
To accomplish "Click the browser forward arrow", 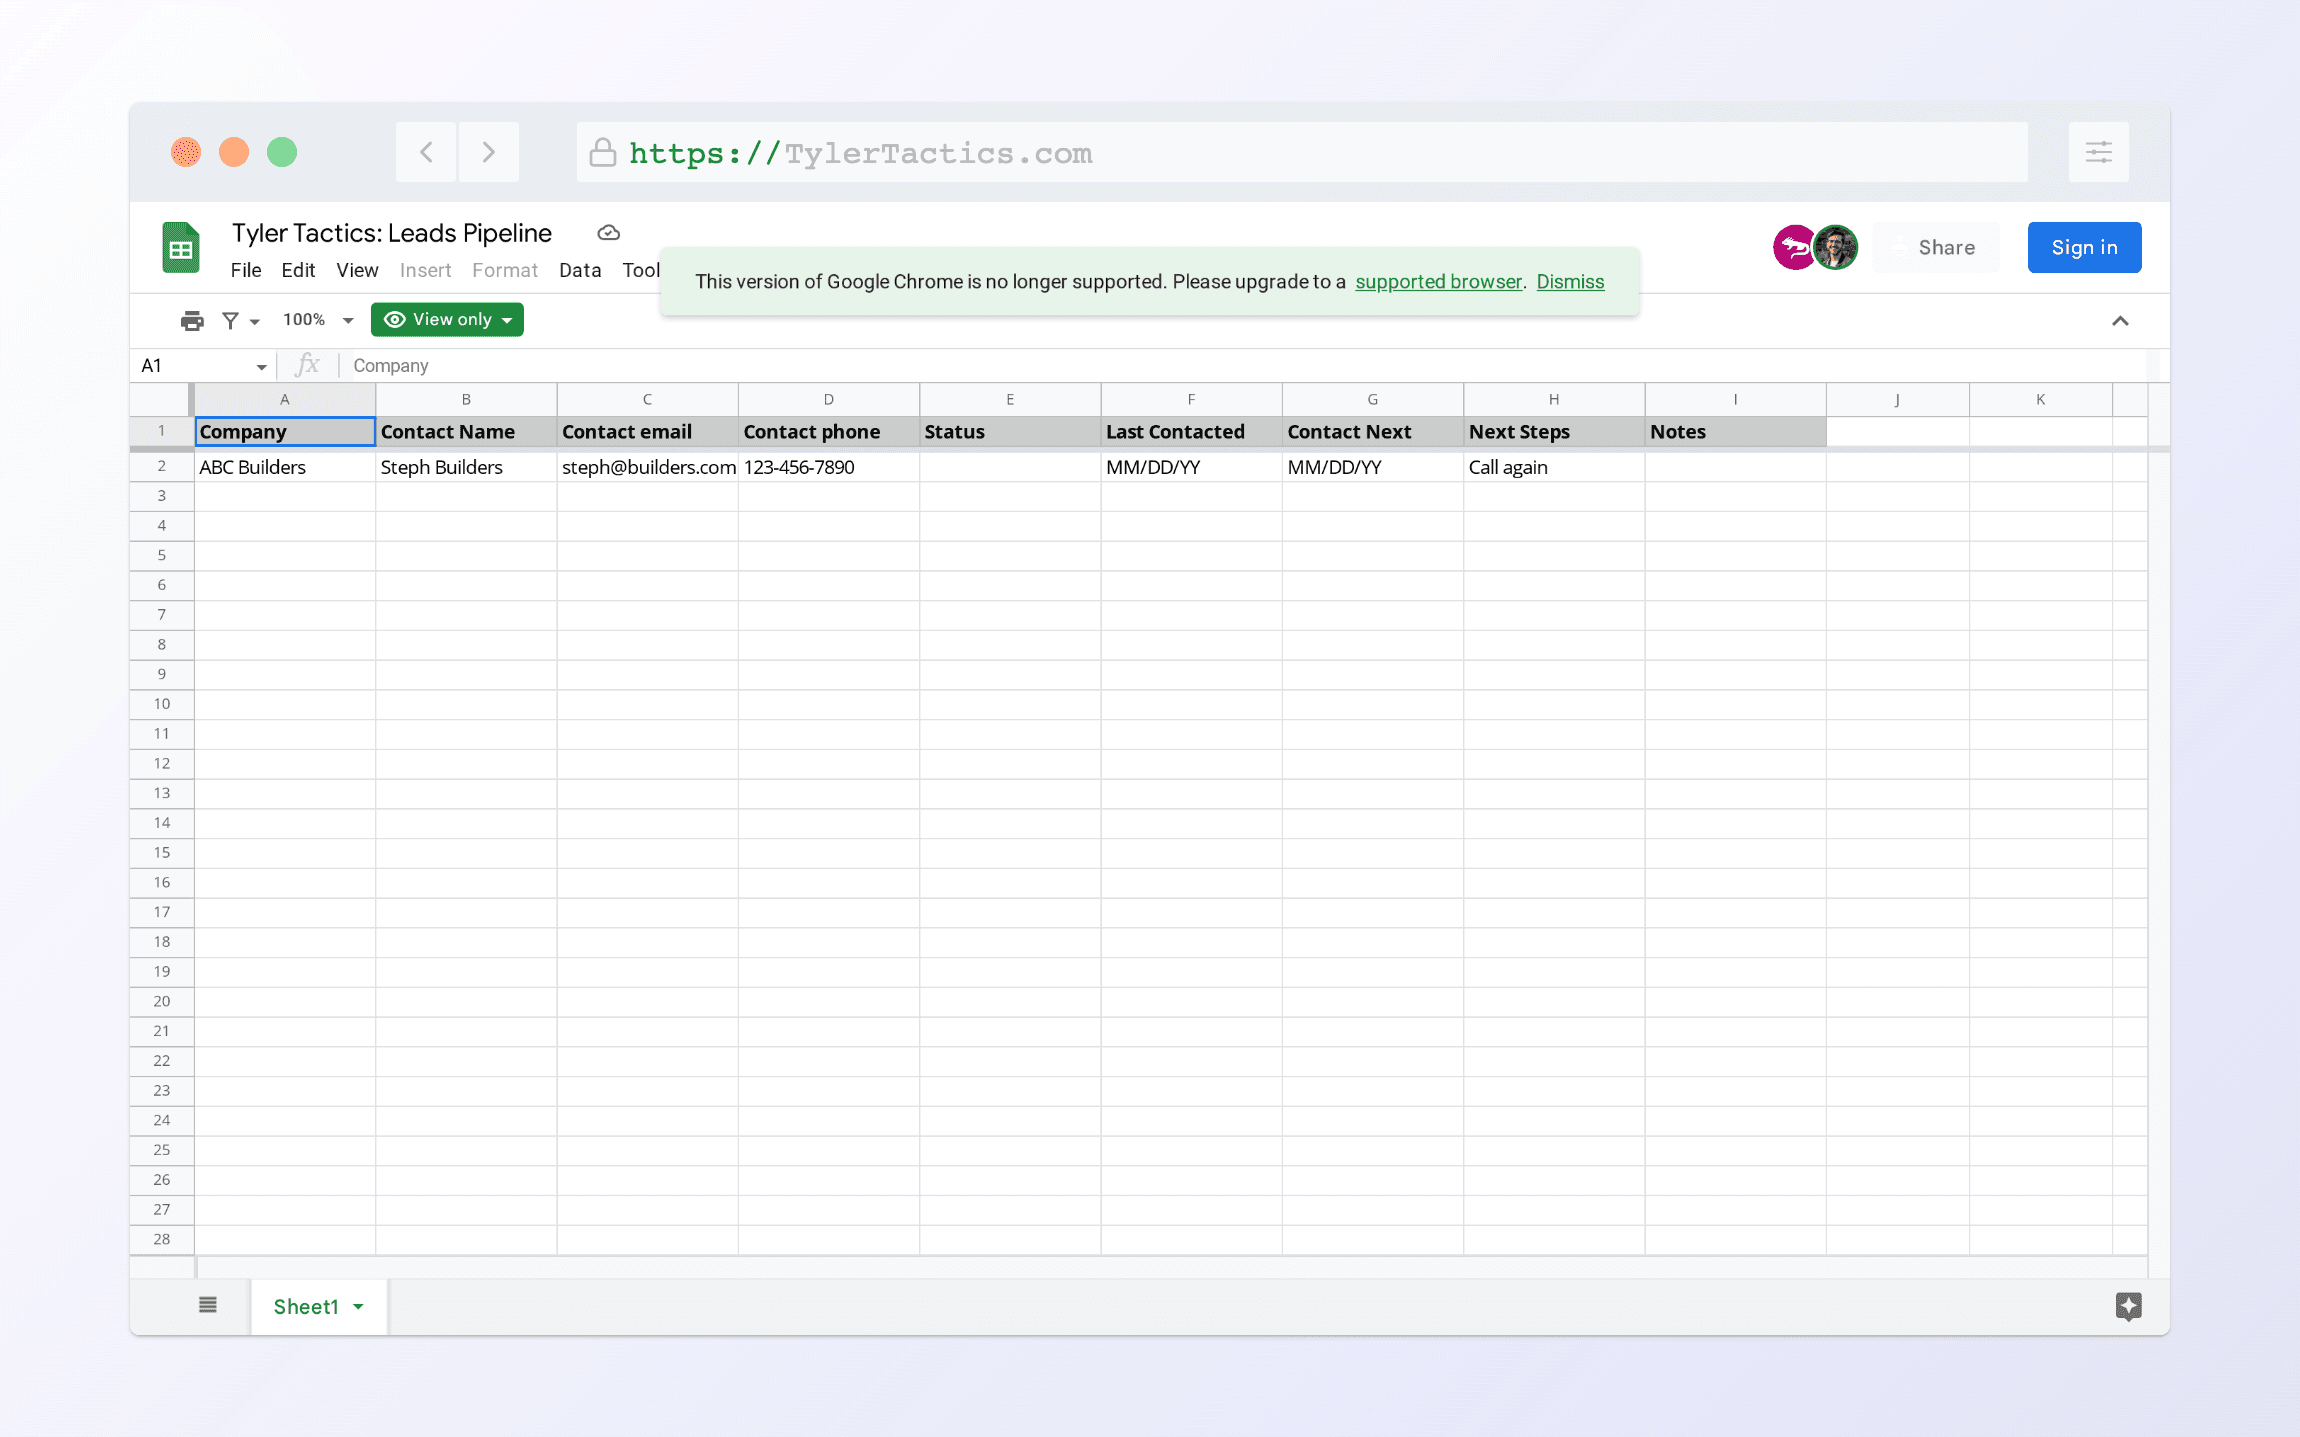I will point(489,152).
